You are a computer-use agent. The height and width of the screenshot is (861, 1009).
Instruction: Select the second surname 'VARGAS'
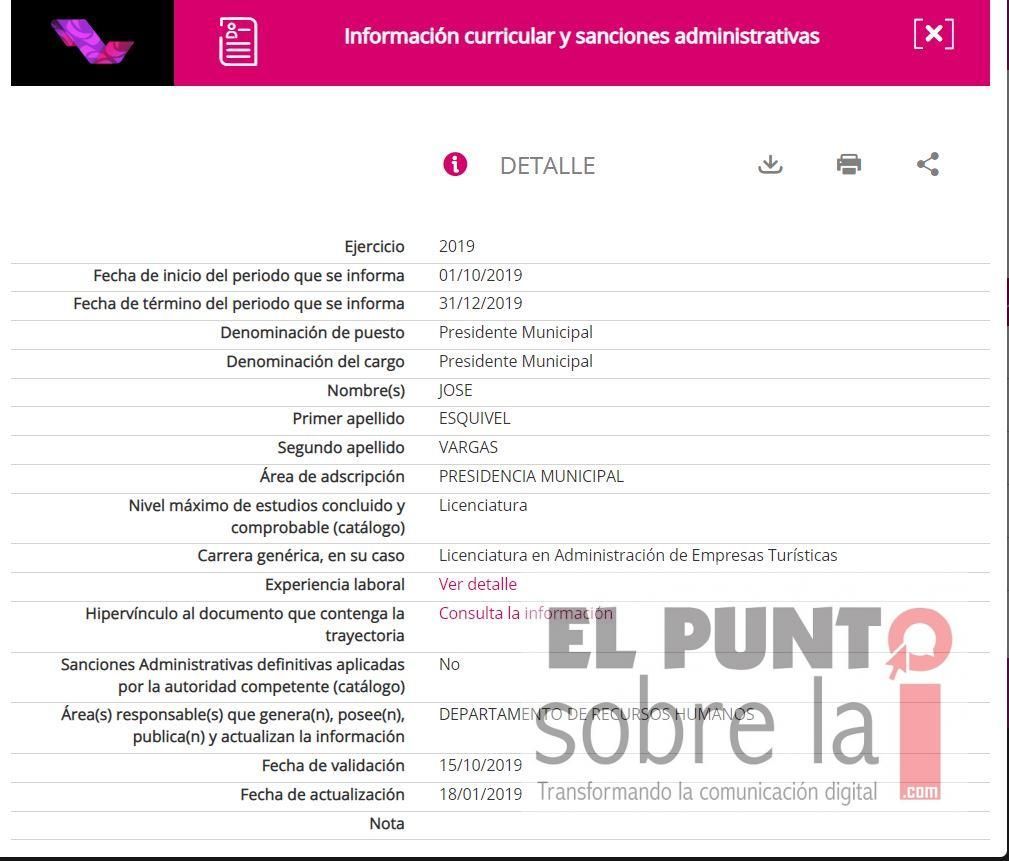[x=468, y=447]
